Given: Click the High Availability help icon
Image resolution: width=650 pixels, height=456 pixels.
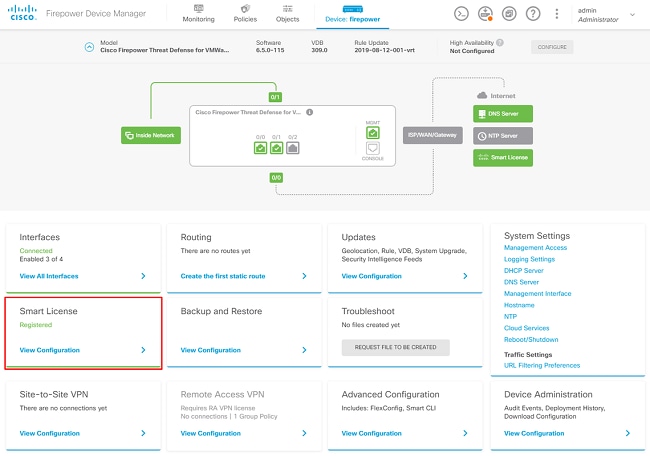Looking at the screenshot, I should click(500, 43).
